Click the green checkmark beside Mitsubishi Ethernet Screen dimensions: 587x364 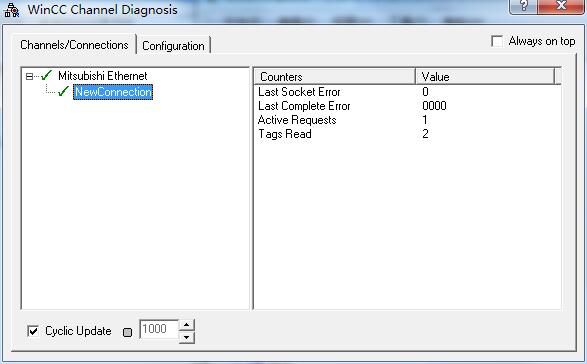point(46,76)
